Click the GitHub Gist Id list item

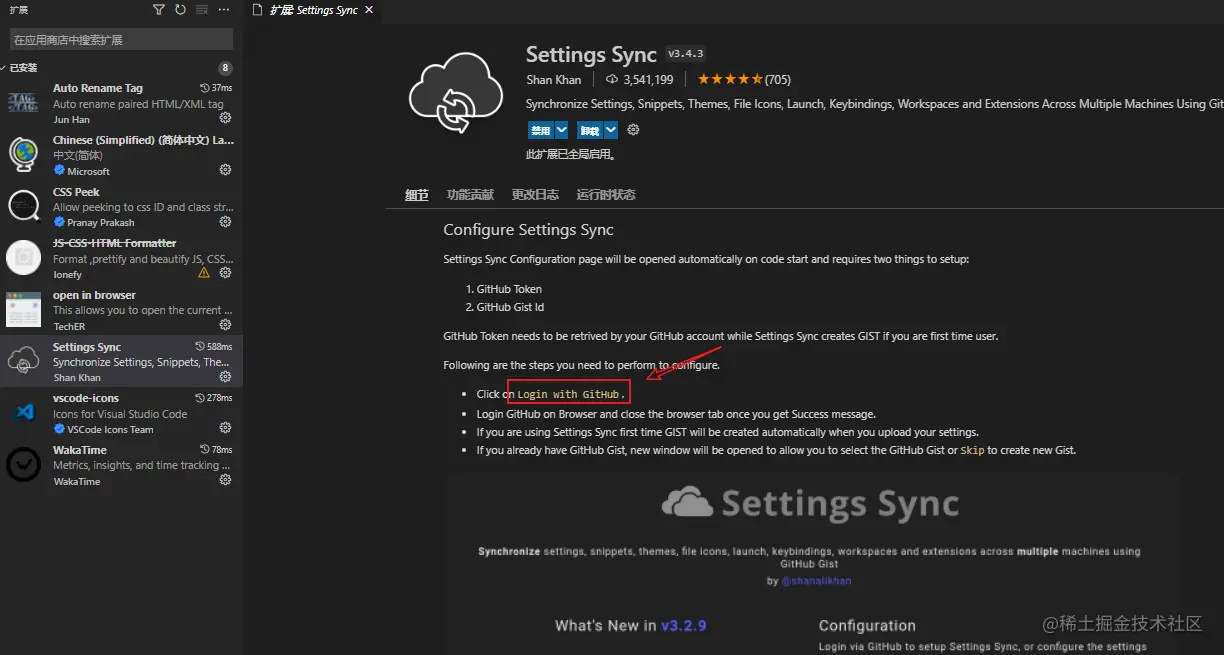click(510, 307)
